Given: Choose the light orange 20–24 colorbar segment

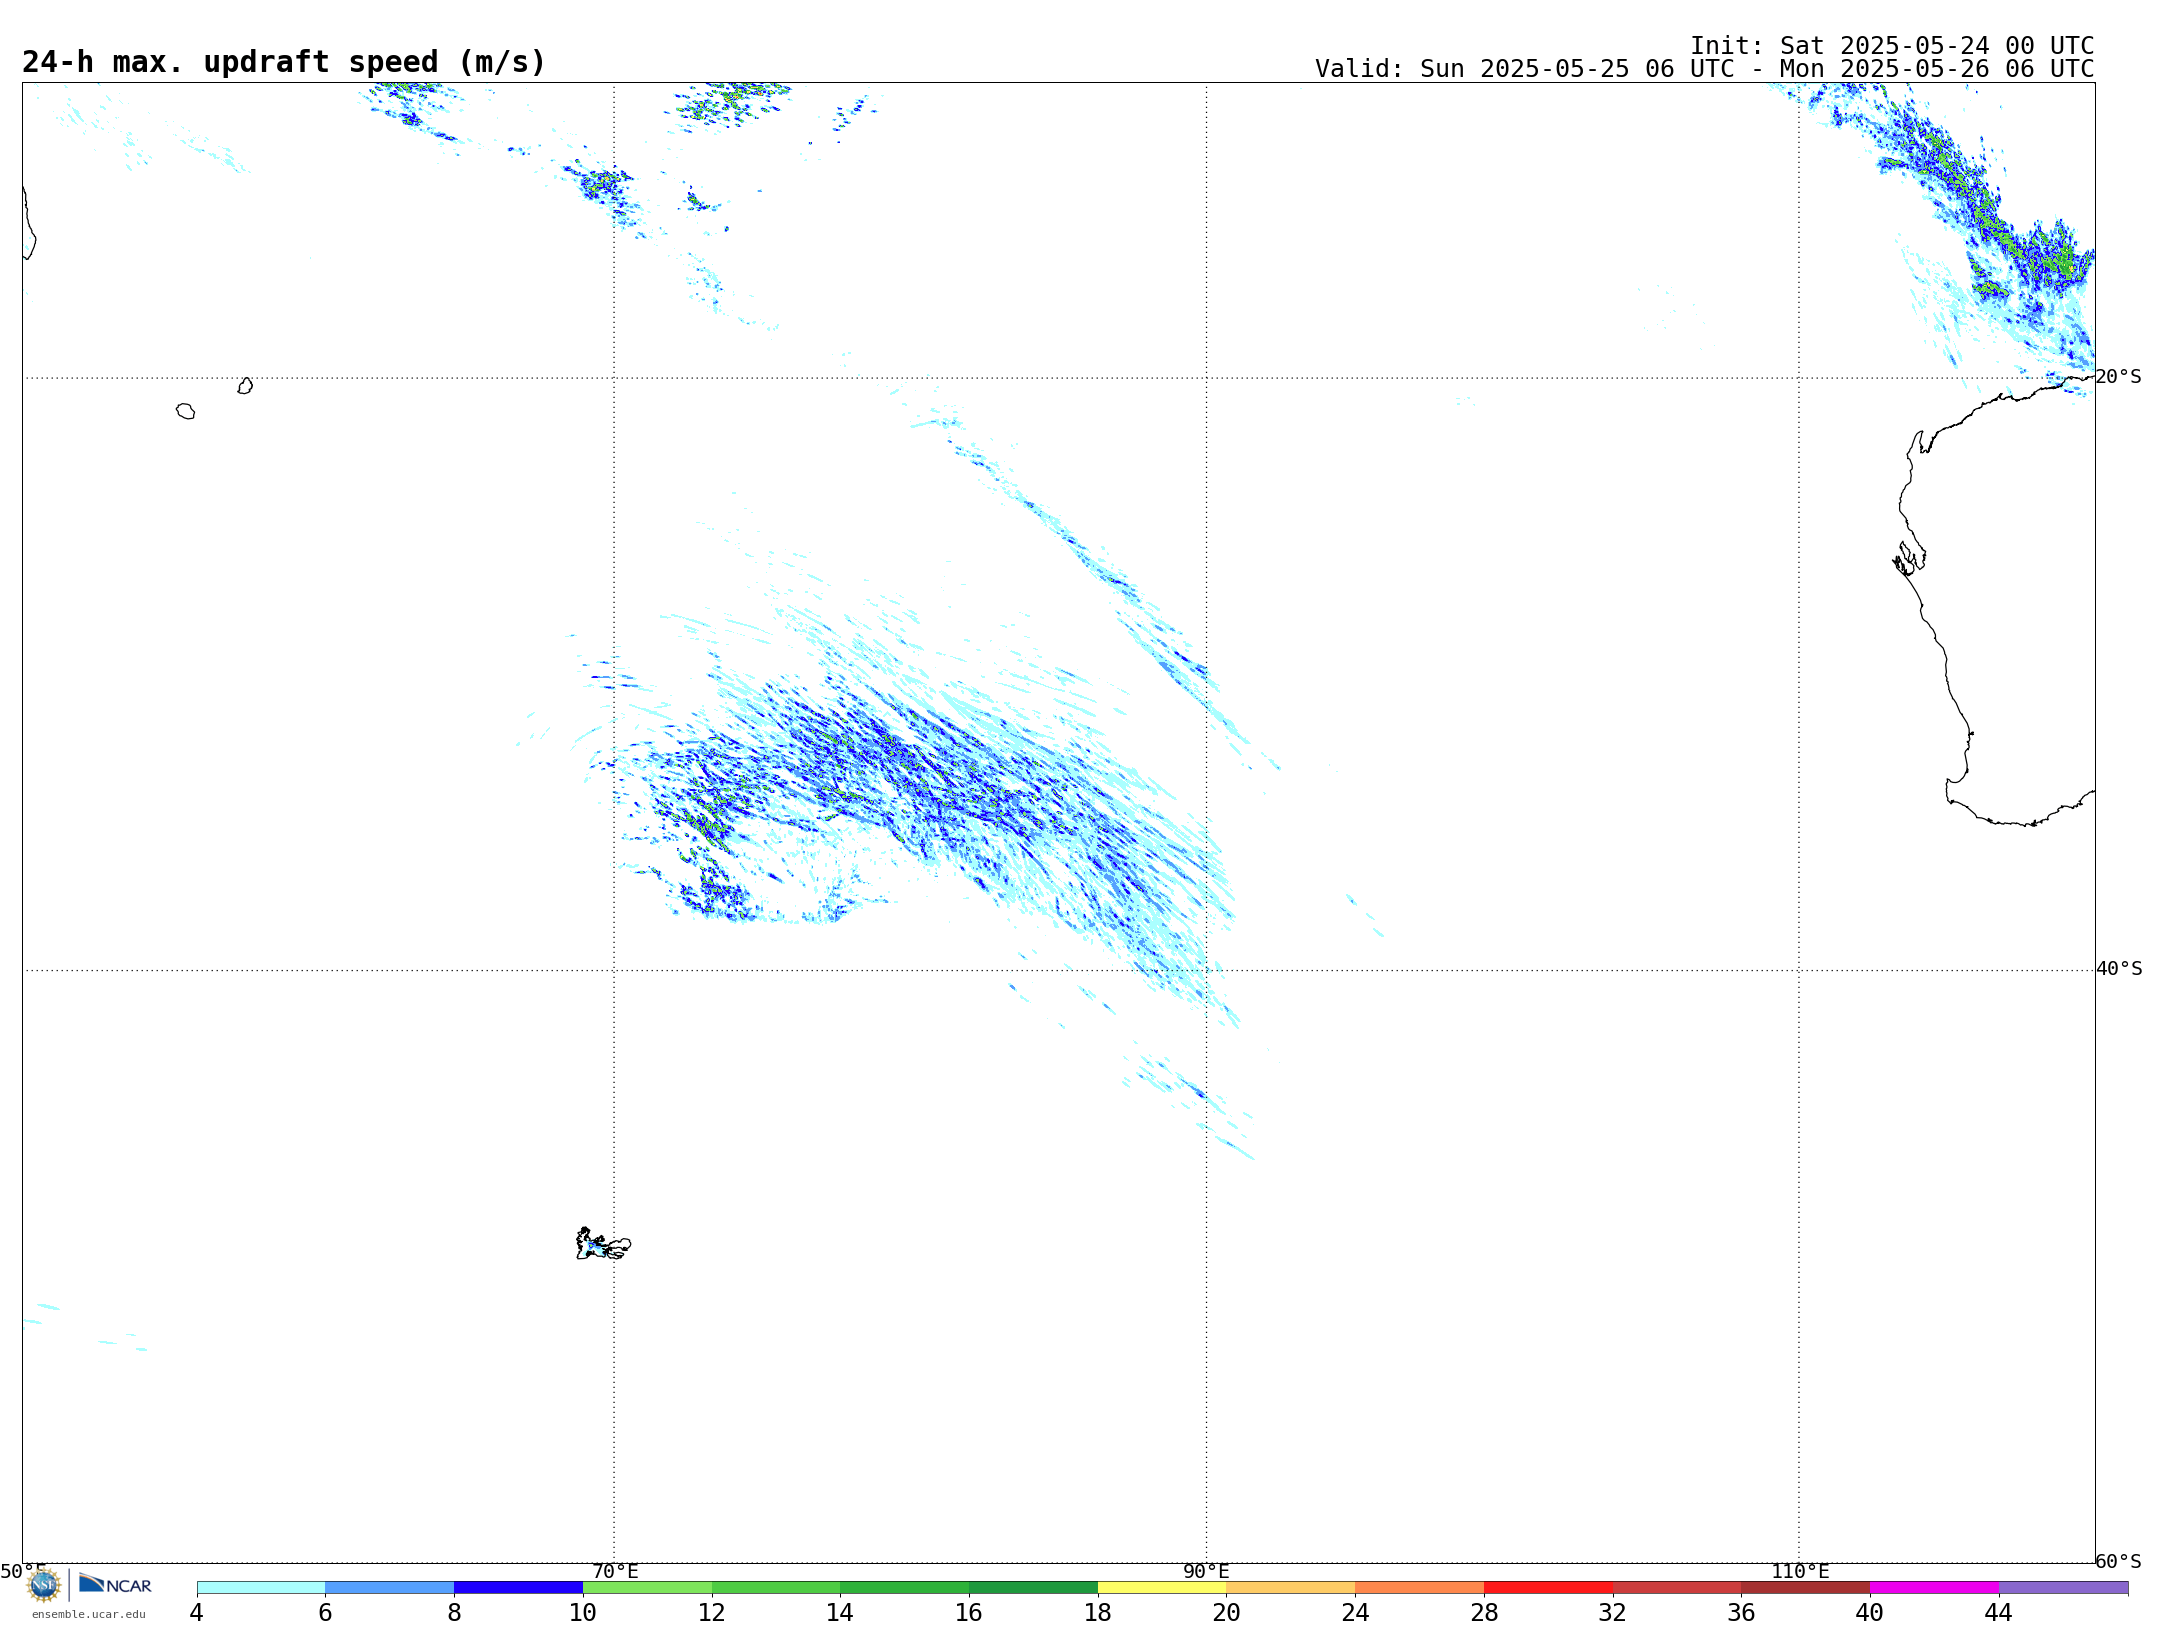Looking at the screenshot, I should 1291,1587.
